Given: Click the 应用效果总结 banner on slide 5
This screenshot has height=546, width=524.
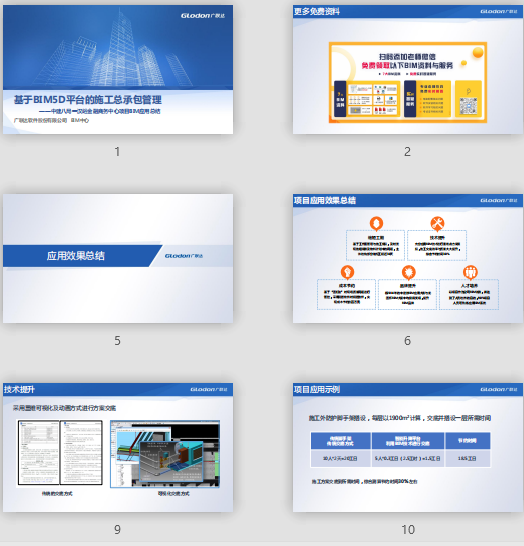Looking at the screenshot, I should click(83, 256).
